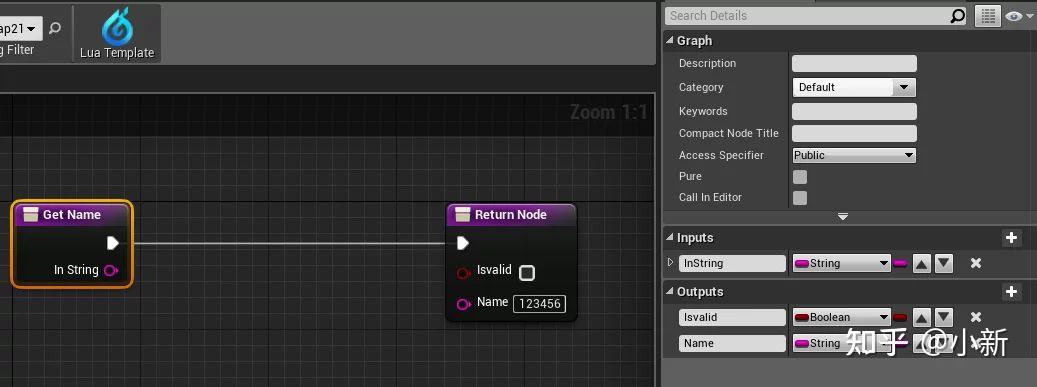Screen dimensions: 1037x387
Task: Click the Name value box showing 123456
Action: click(x=540, y=304)
